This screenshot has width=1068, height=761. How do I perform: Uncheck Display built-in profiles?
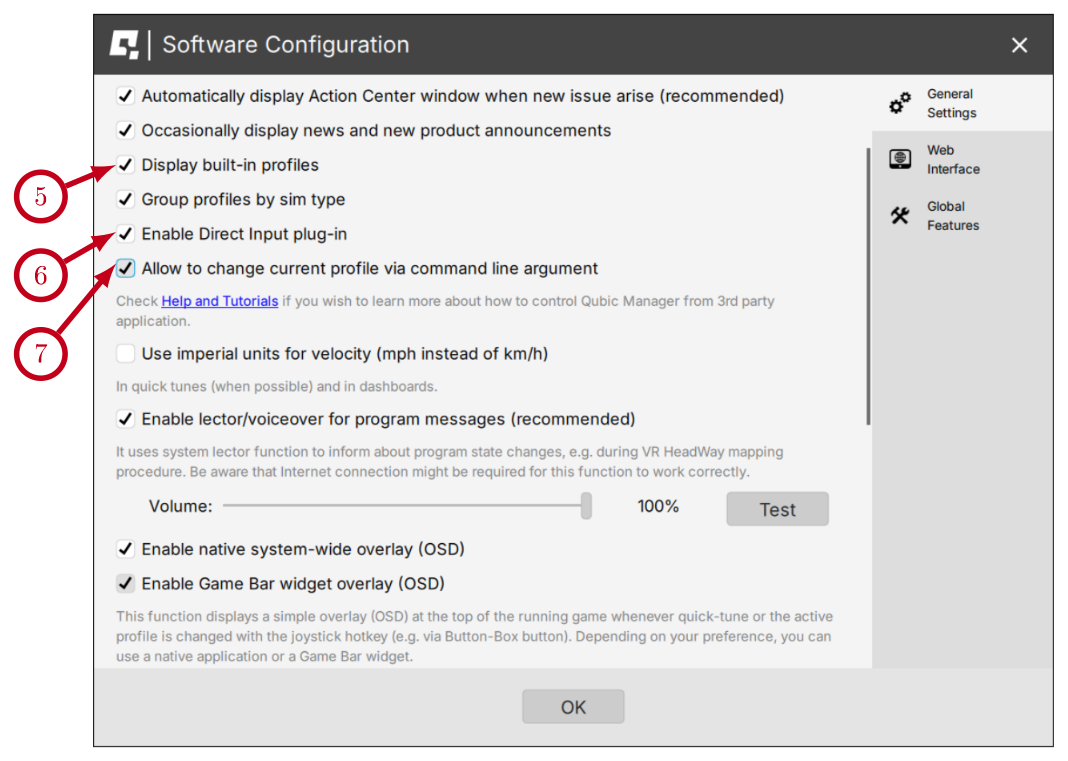click(126, 165)
